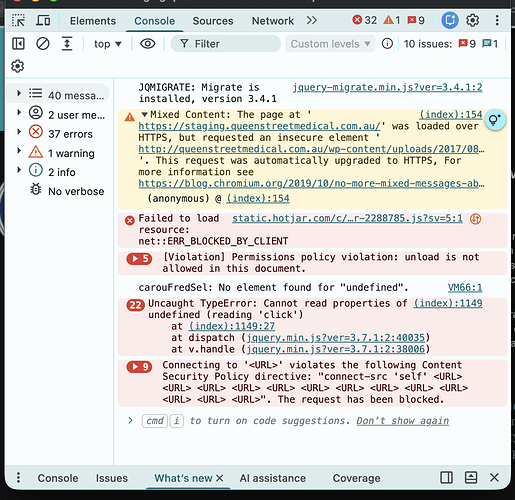The image size is (515, 500).
Task: Click the orange network request icon beside hotjar error
Action: point(475,219)
